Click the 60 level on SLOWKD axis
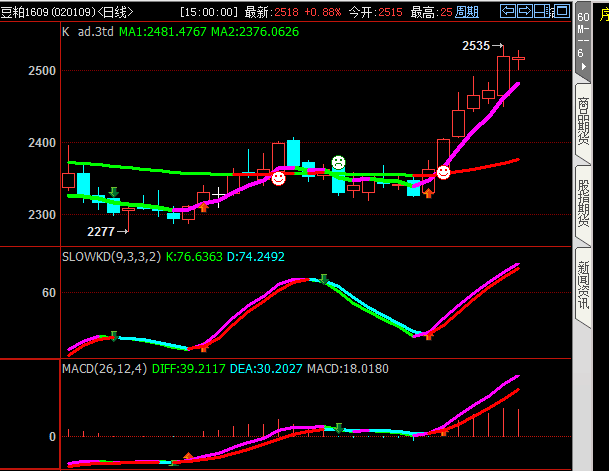Screen dimensions: 609x471 [x=49, y=292]
